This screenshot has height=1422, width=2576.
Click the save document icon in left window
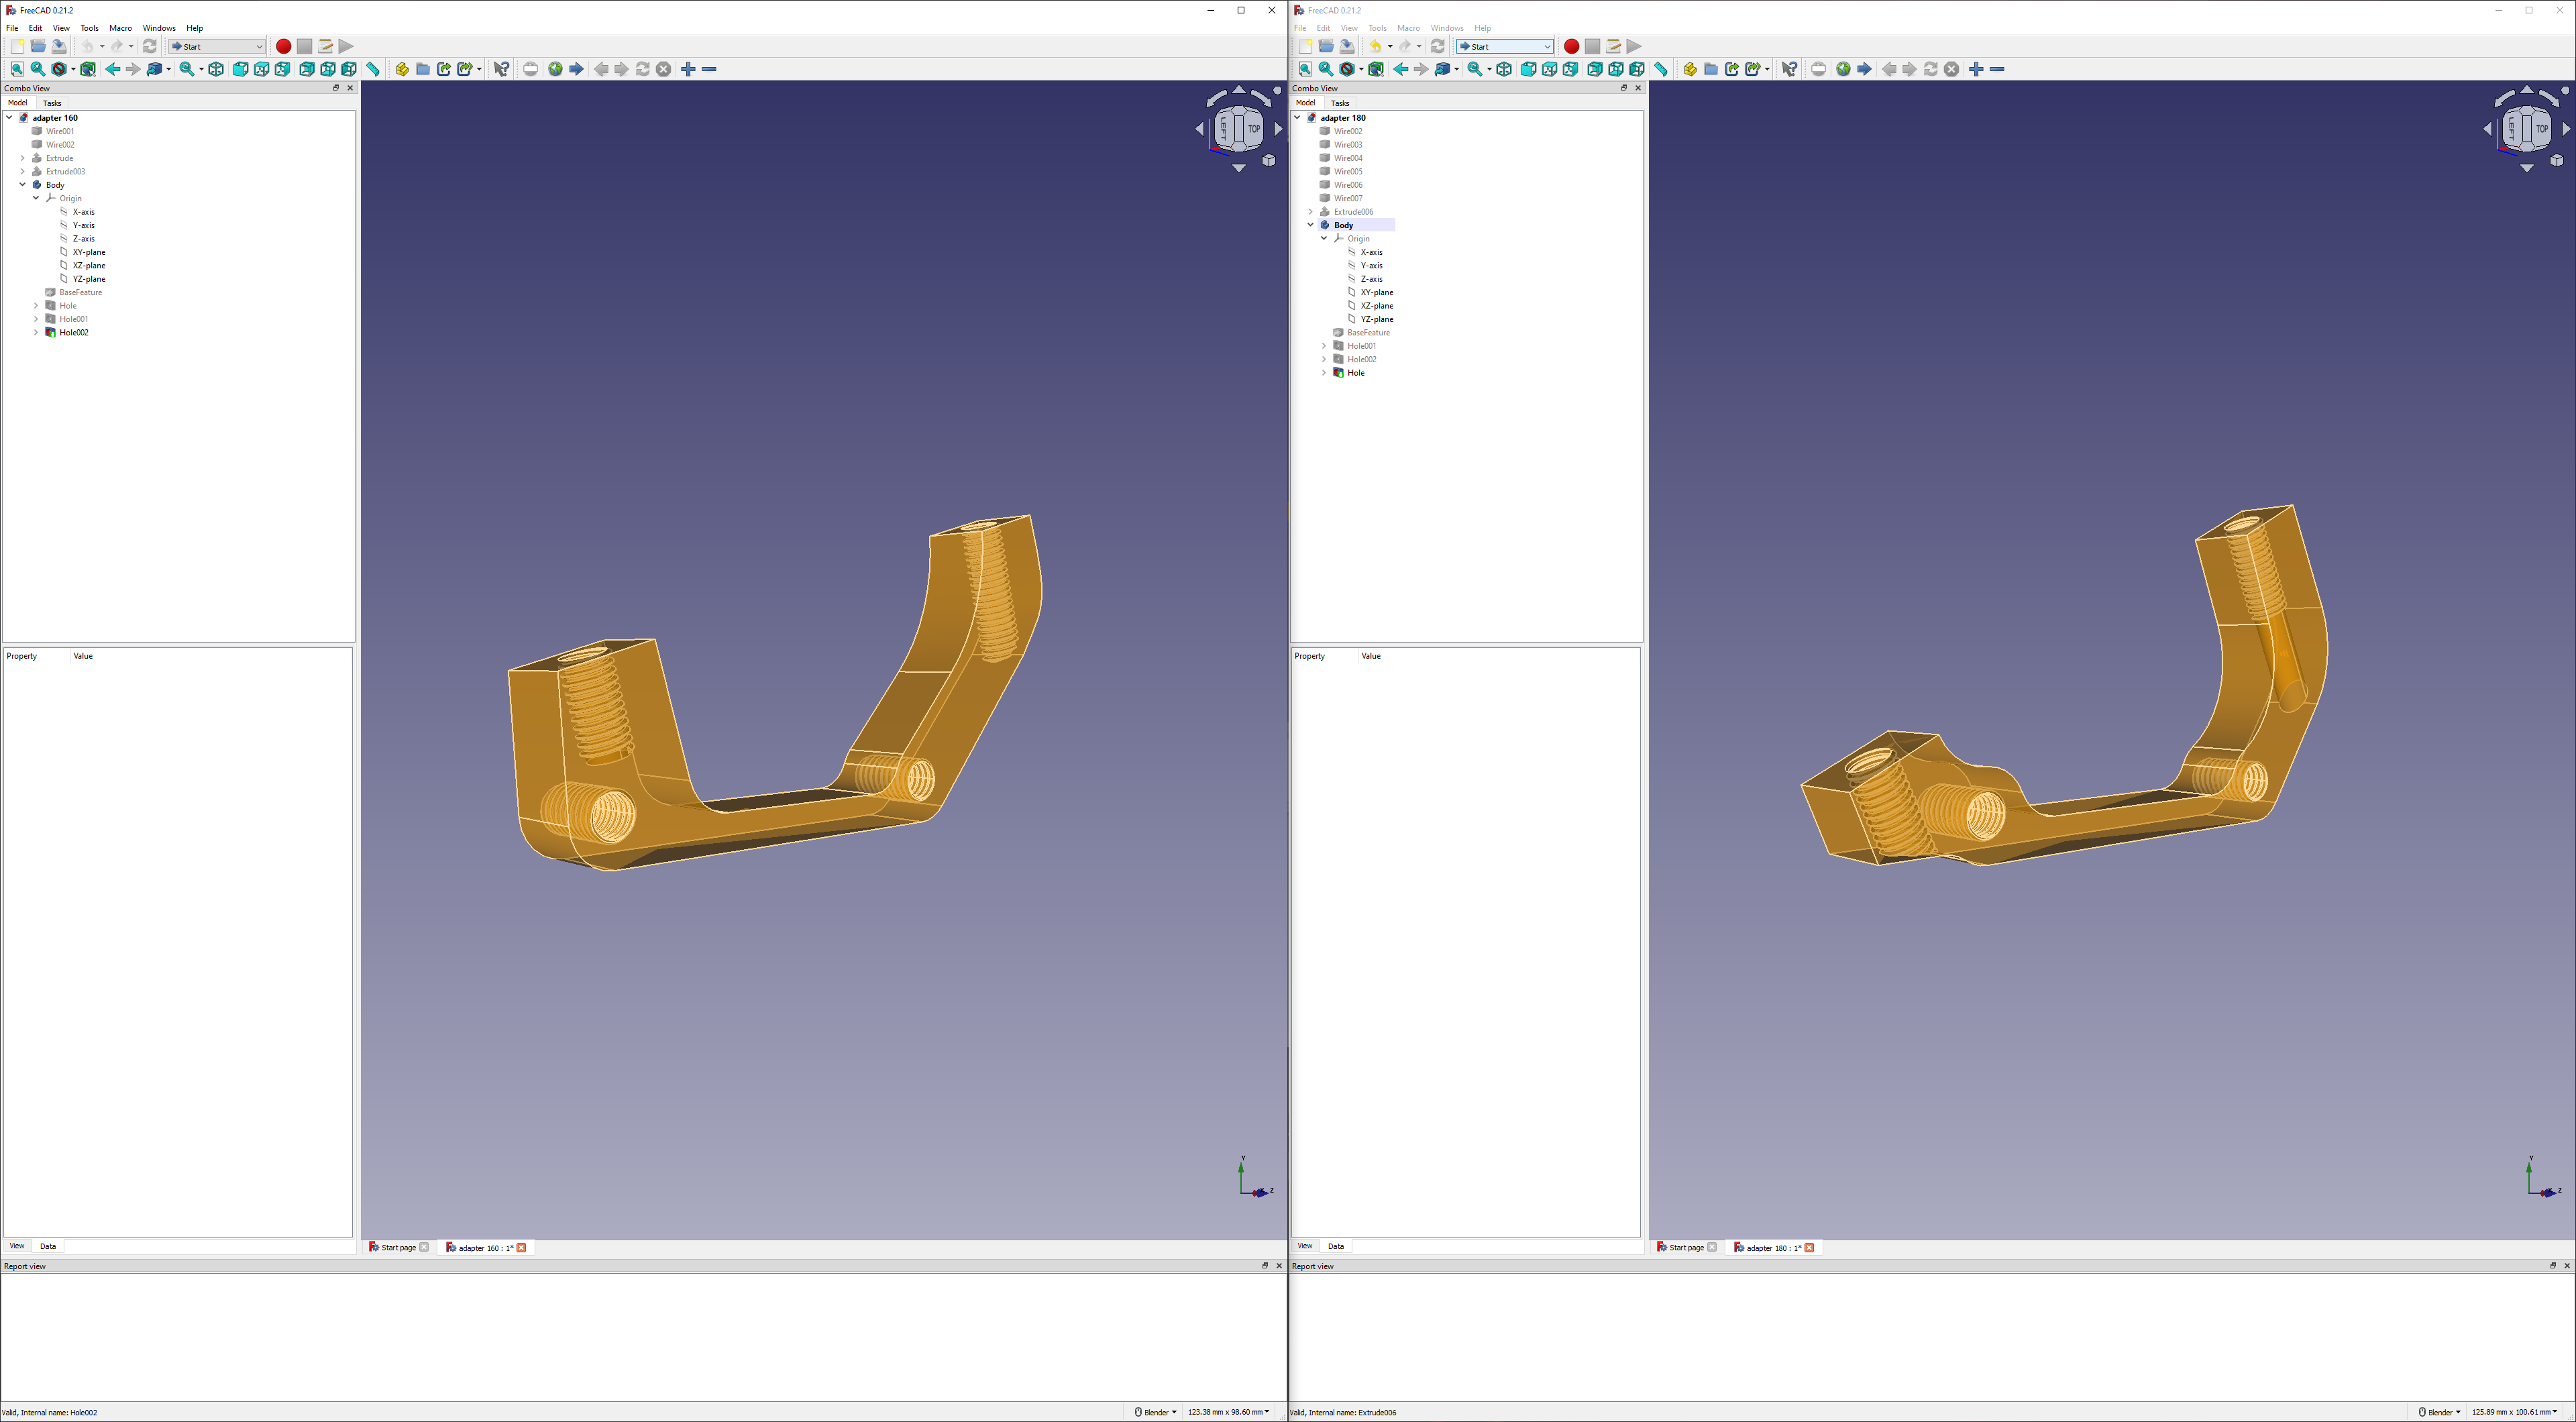(59, 46)
